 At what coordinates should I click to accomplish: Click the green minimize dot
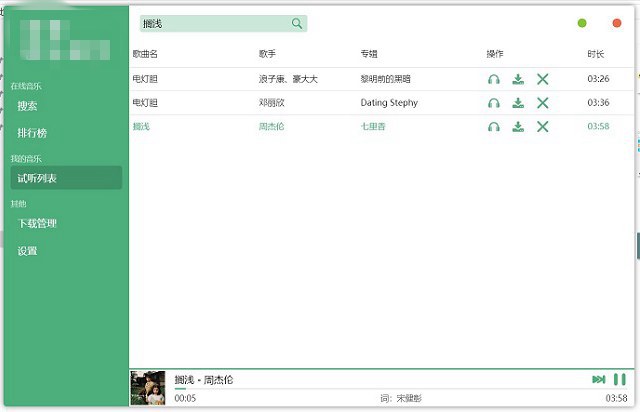point(582,23)
